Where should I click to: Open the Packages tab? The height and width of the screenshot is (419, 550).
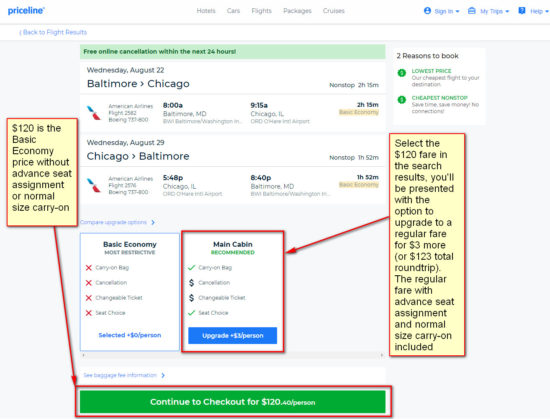297,11
